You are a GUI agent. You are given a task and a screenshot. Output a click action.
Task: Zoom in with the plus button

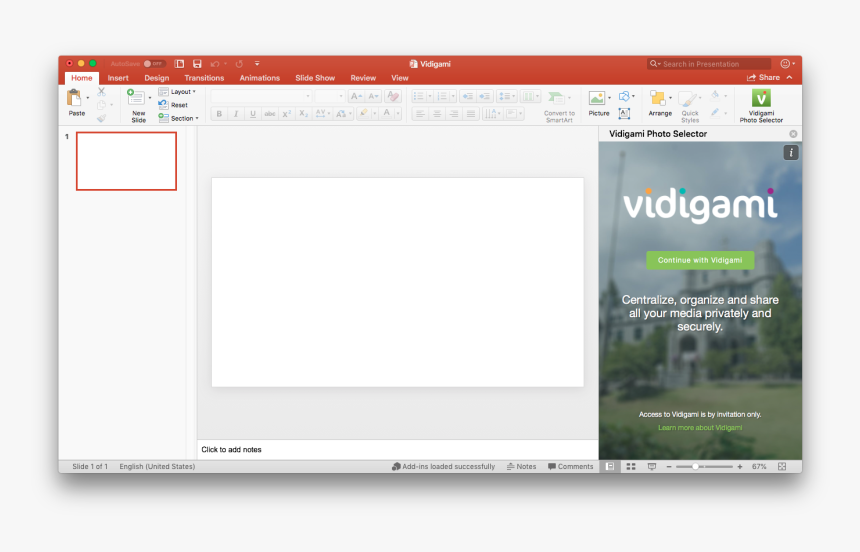[x=740, y=466]
